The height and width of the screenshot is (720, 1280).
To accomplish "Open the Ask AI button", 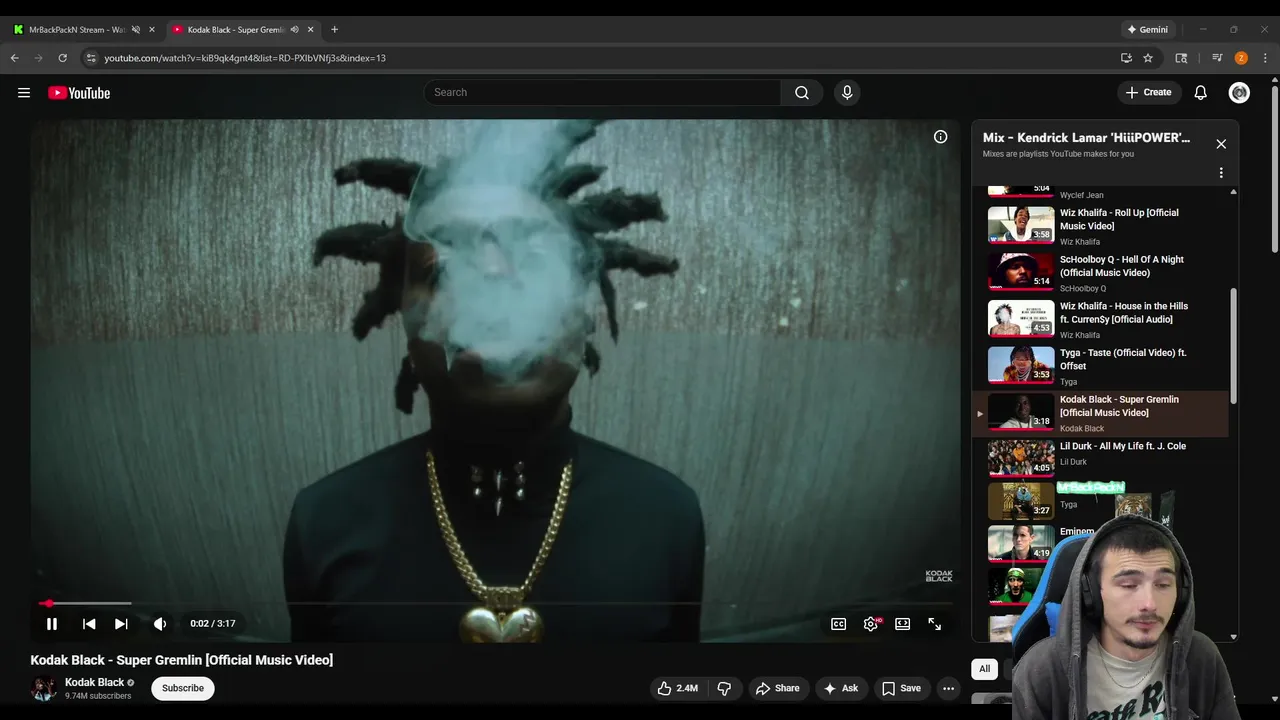I will point(840,688).
